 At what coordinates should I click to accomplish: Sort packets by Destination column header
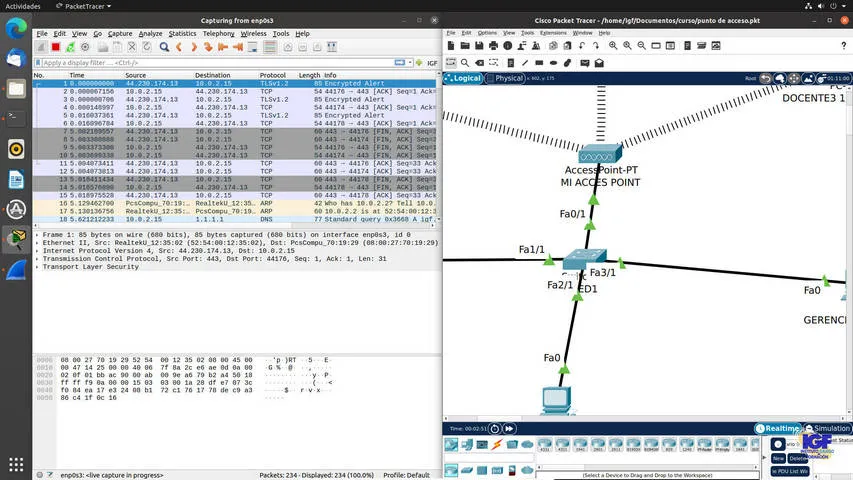coord(213,75)
